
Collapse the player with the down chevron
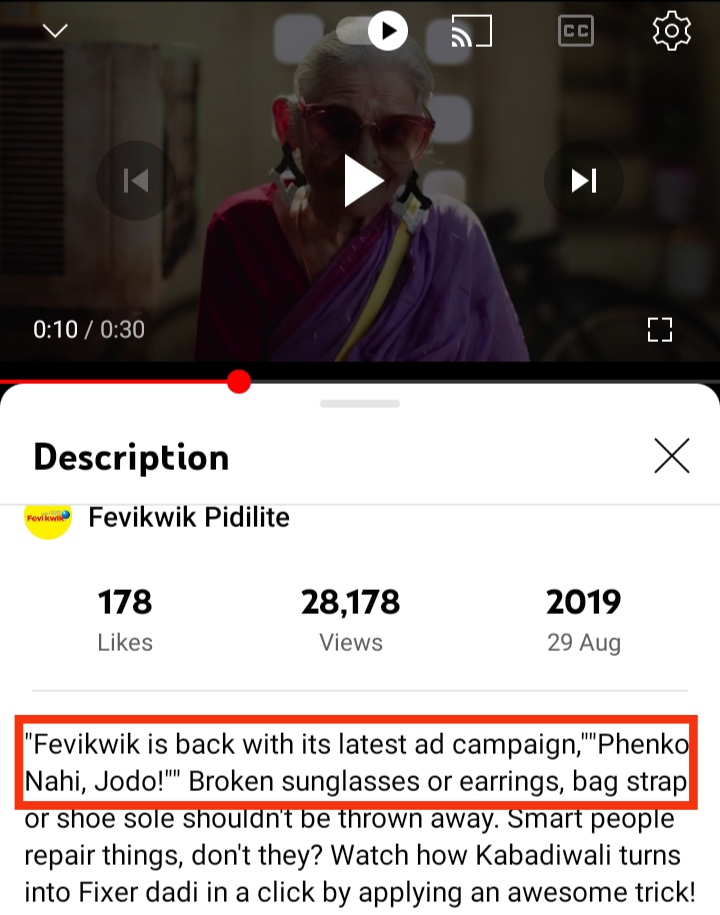(55, 30)
